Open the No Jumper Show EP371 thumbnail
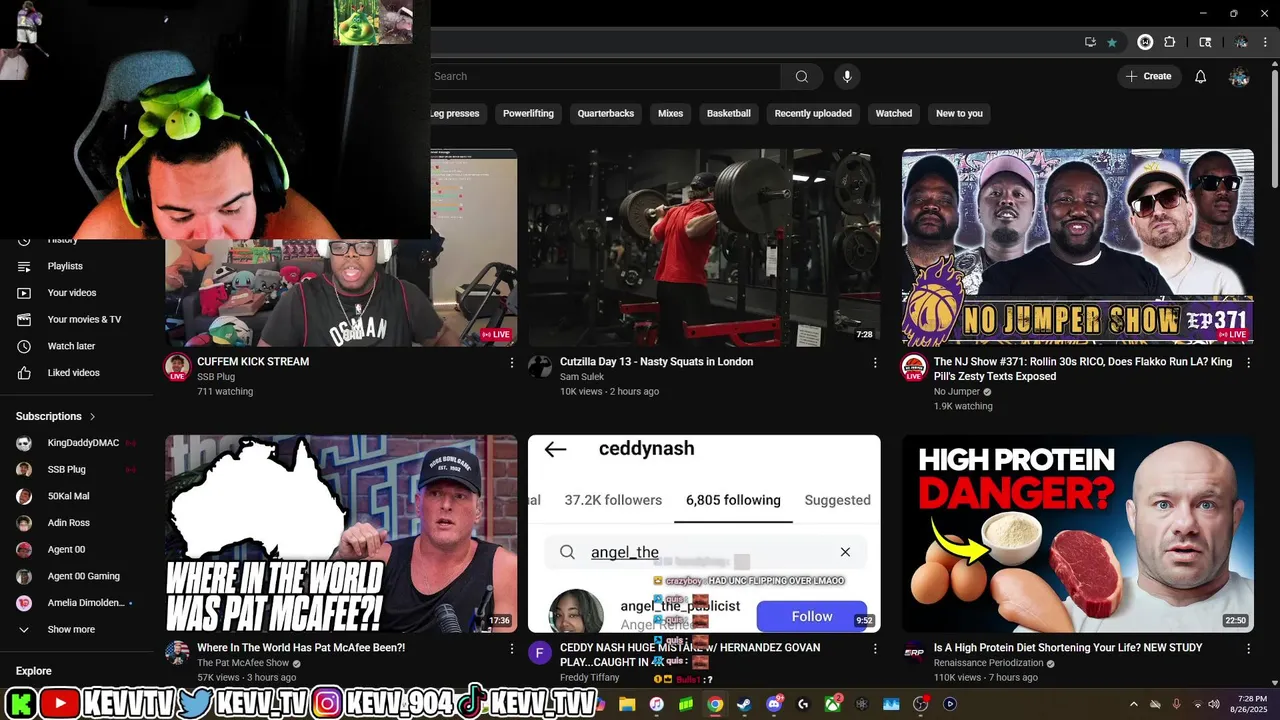The width and height of the screenshot is (1280, 720). pyautogui.click(x=1078, y=247)
